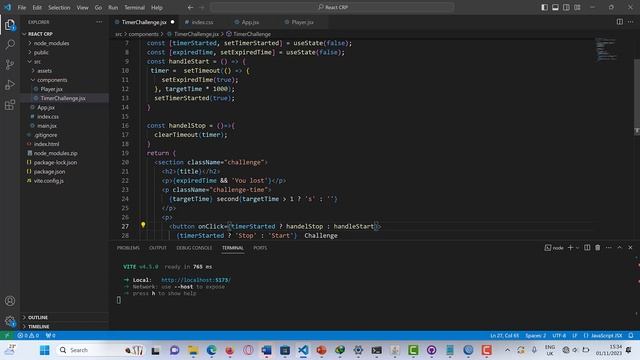The image size is (640, 360).
Task: Expand the Timeline section
Action: [38, 327]
